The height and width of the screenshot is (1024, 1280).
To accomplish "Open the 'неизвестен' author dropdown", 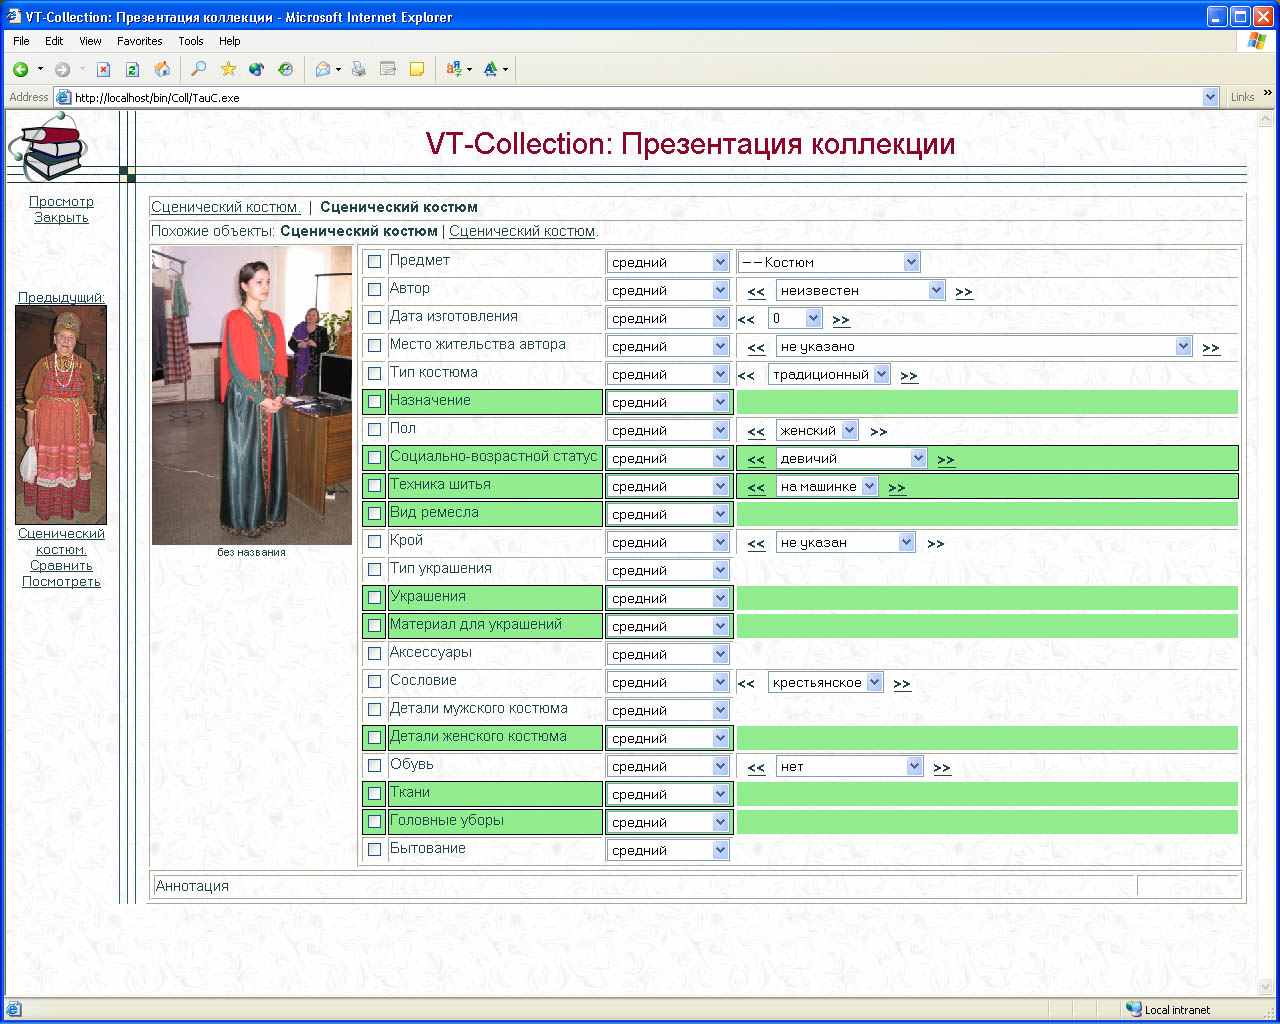I will tap(860, 290).
